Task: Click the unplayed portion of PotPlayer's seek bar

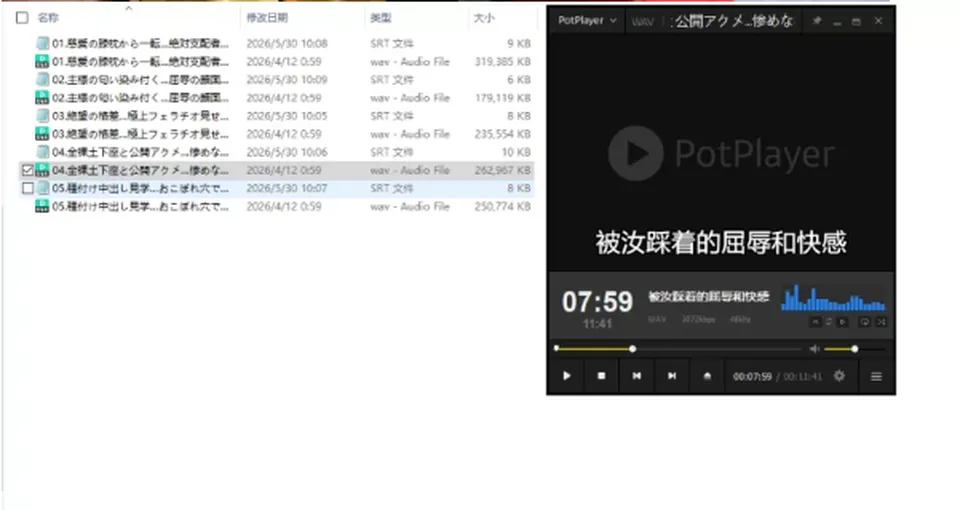Action: coord(718,349)
